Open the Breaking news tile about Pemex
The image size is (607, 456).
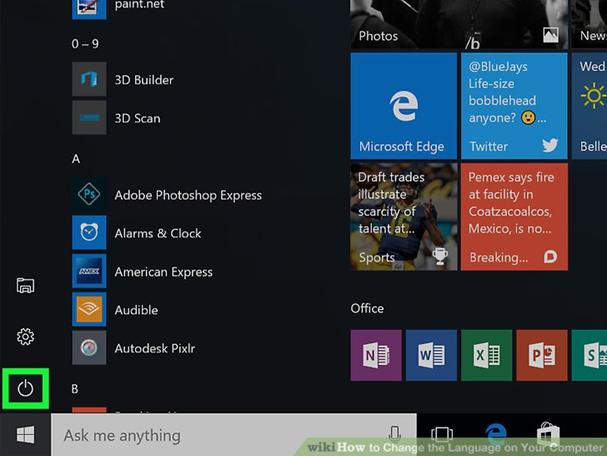[514, 217]
